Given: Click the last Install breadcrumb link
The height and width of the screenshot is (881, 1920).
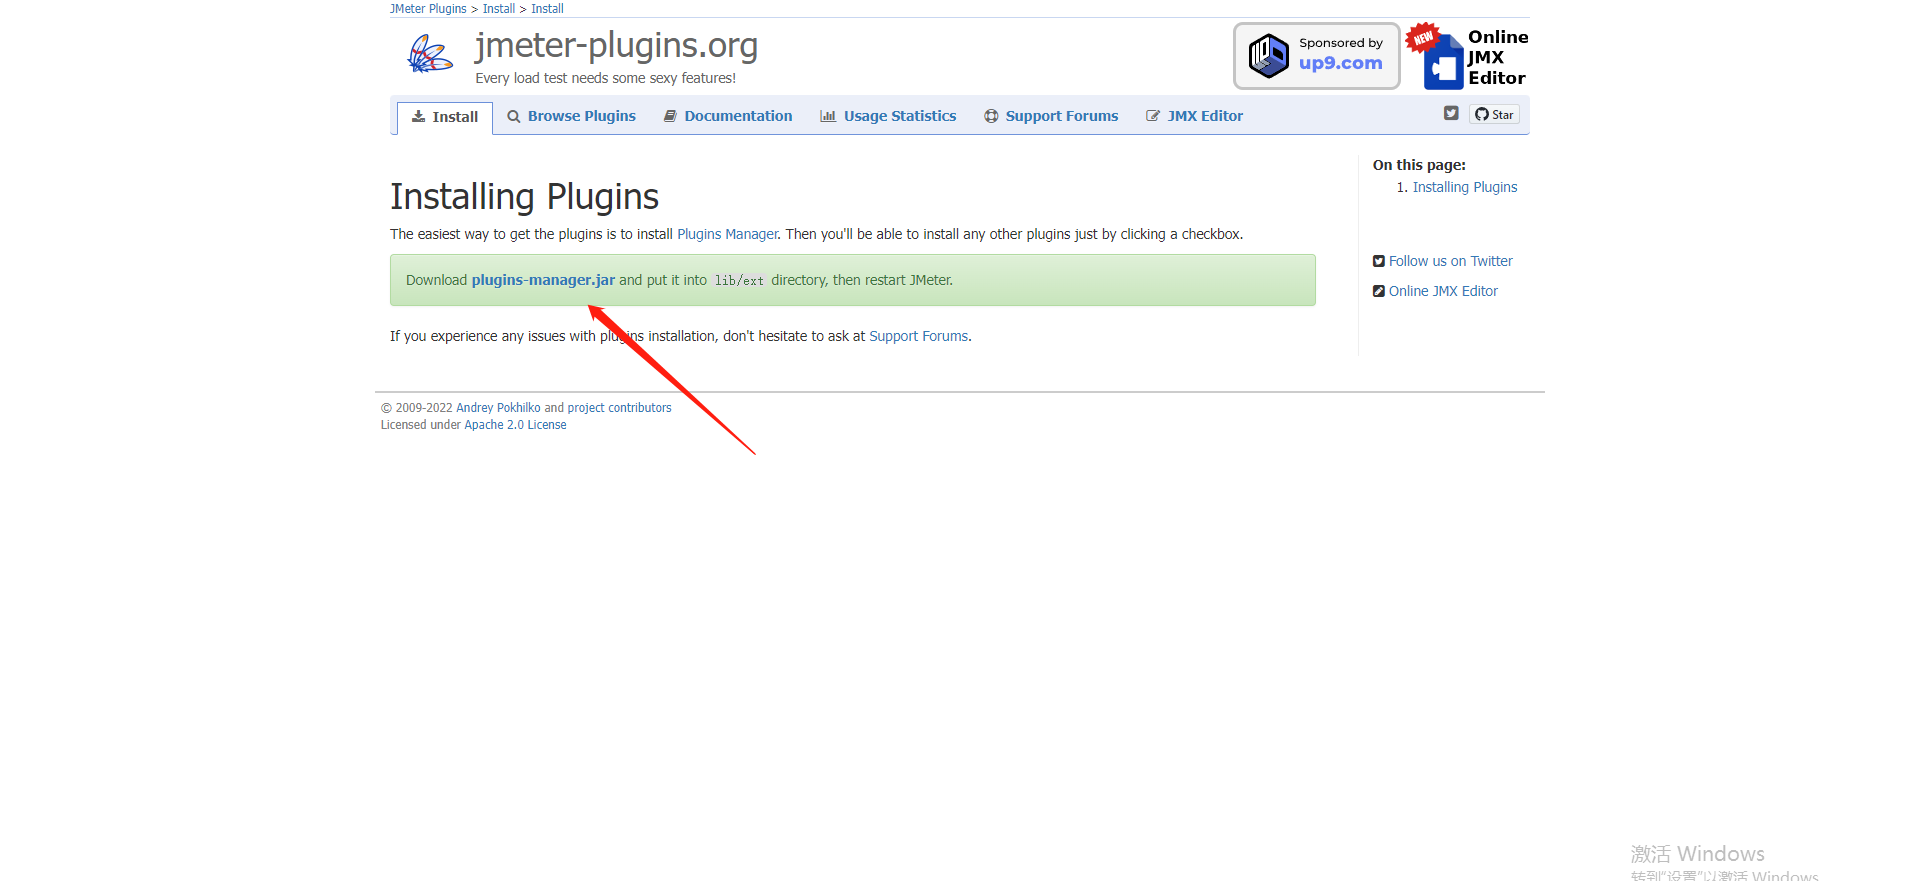Looking at the screenshot, I should [547, 9].
